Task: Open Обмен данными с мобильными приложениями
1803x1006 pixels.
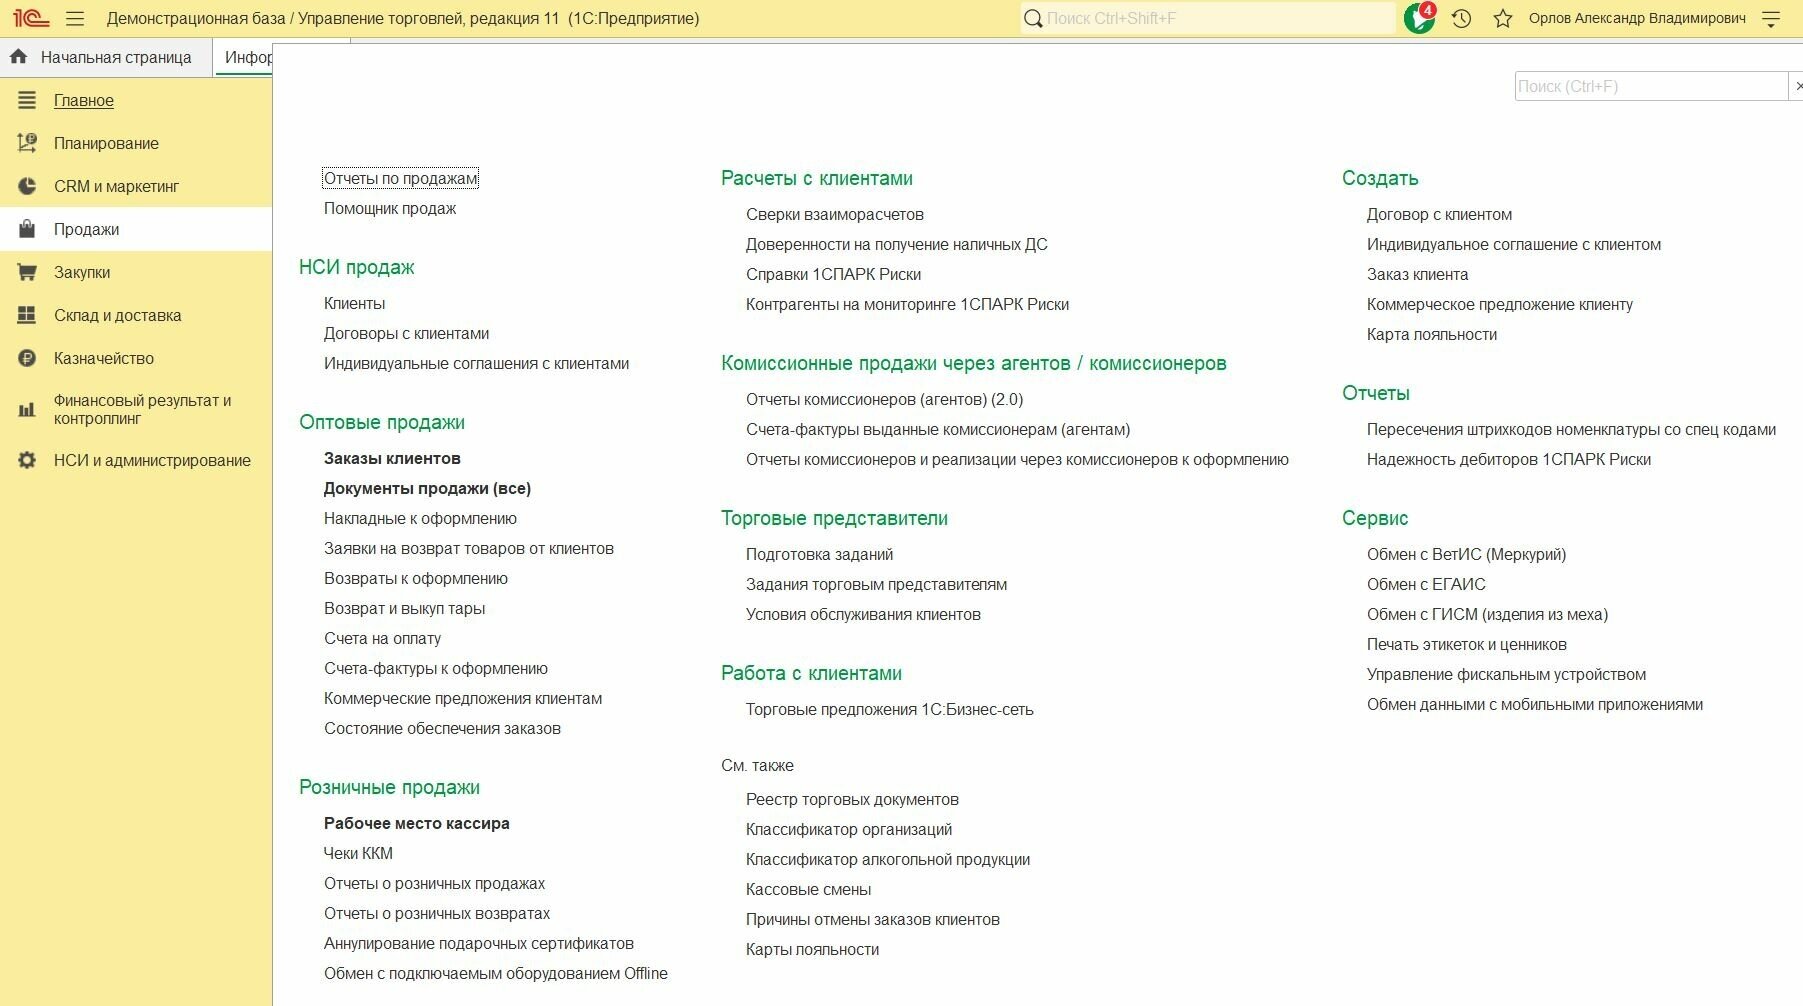Action: 1535,704
